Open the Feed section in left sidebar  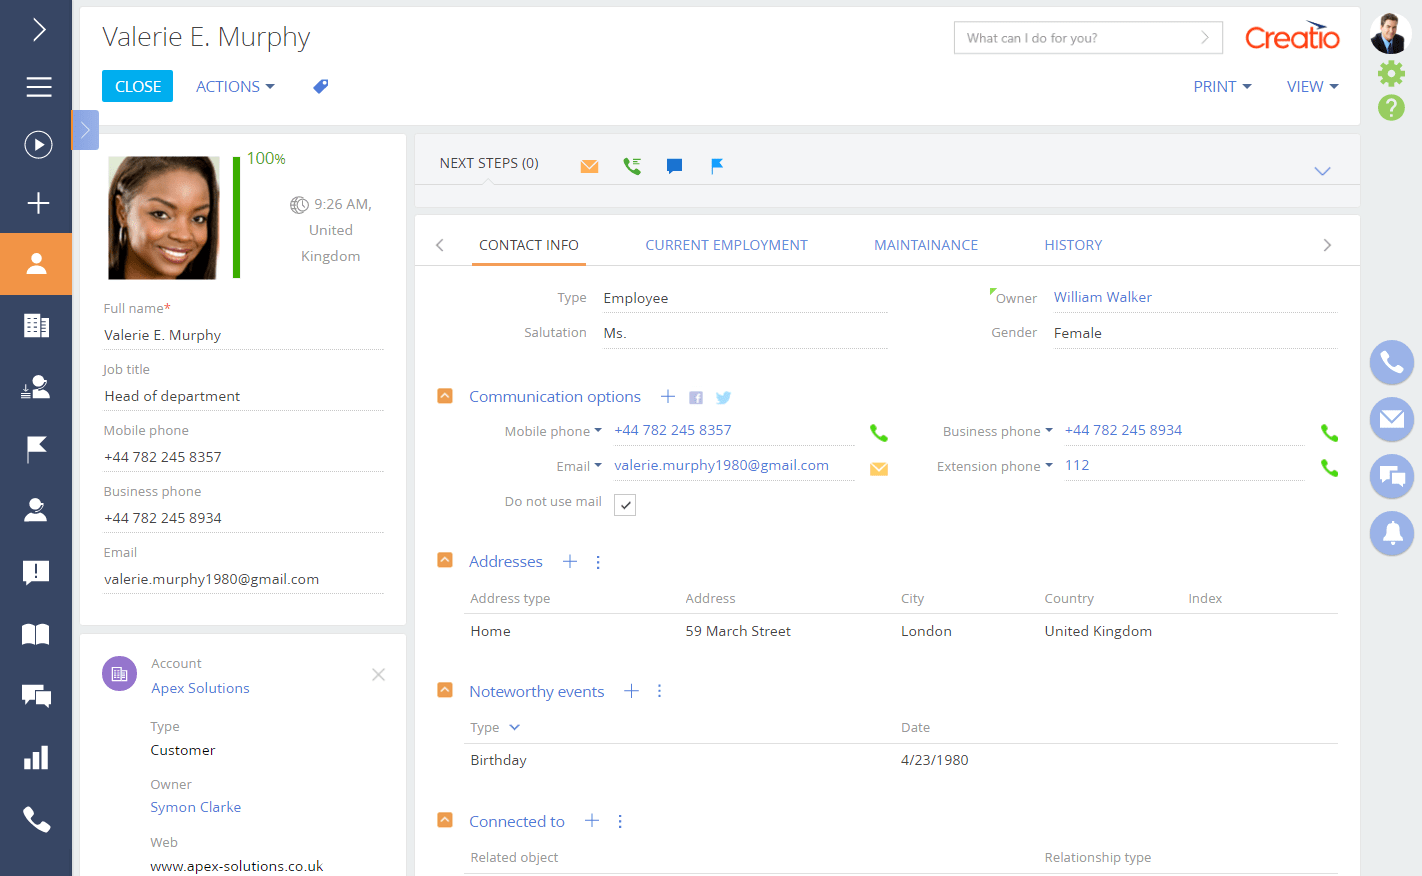click(36, 696)
